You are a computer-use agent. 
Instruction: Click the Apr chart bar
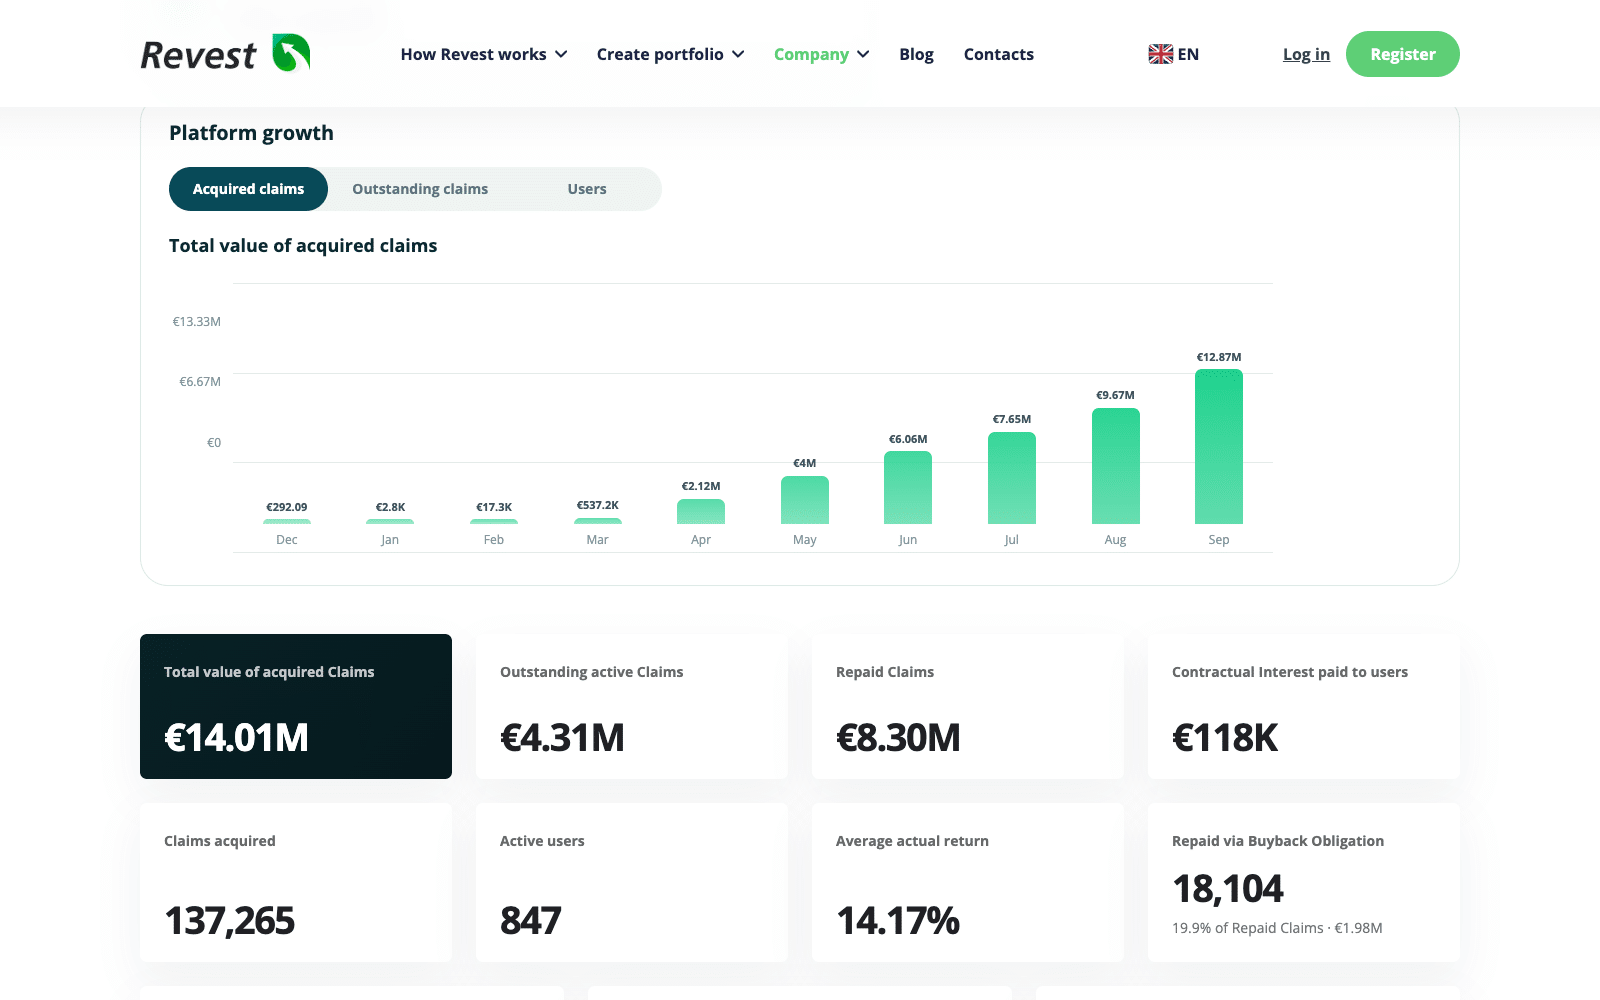[x=701, y=511]
